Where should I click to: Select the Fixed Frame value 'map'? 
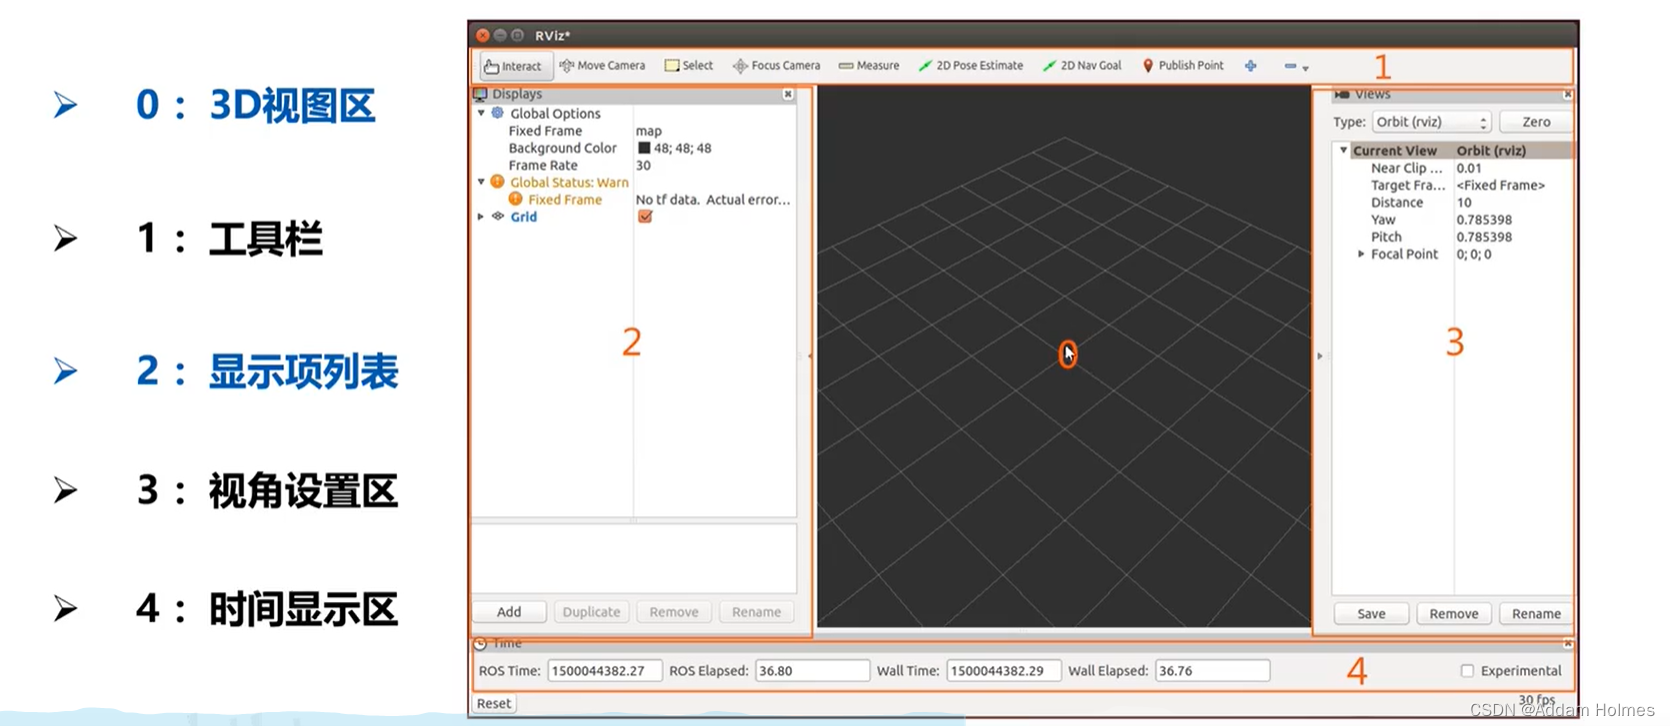click(x=649, y=131)
